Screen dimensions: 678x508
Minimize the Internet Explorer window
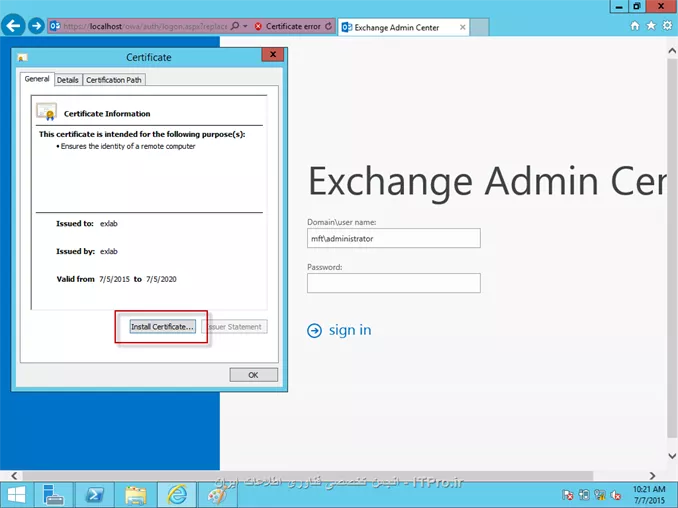(x=619, y=6)
